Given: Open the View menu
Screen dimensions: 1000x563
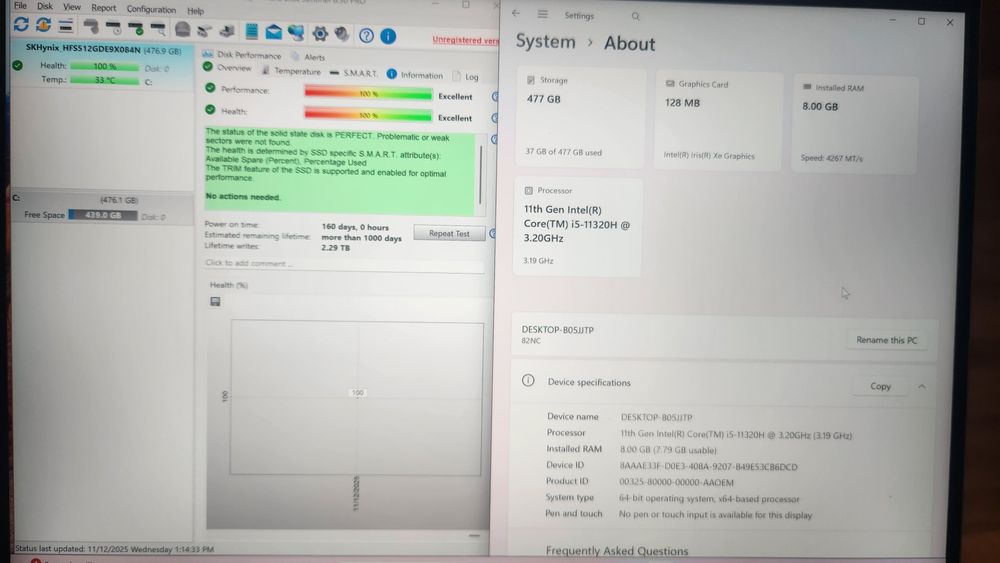Looking at the screenshot, I should pos(72,7).
